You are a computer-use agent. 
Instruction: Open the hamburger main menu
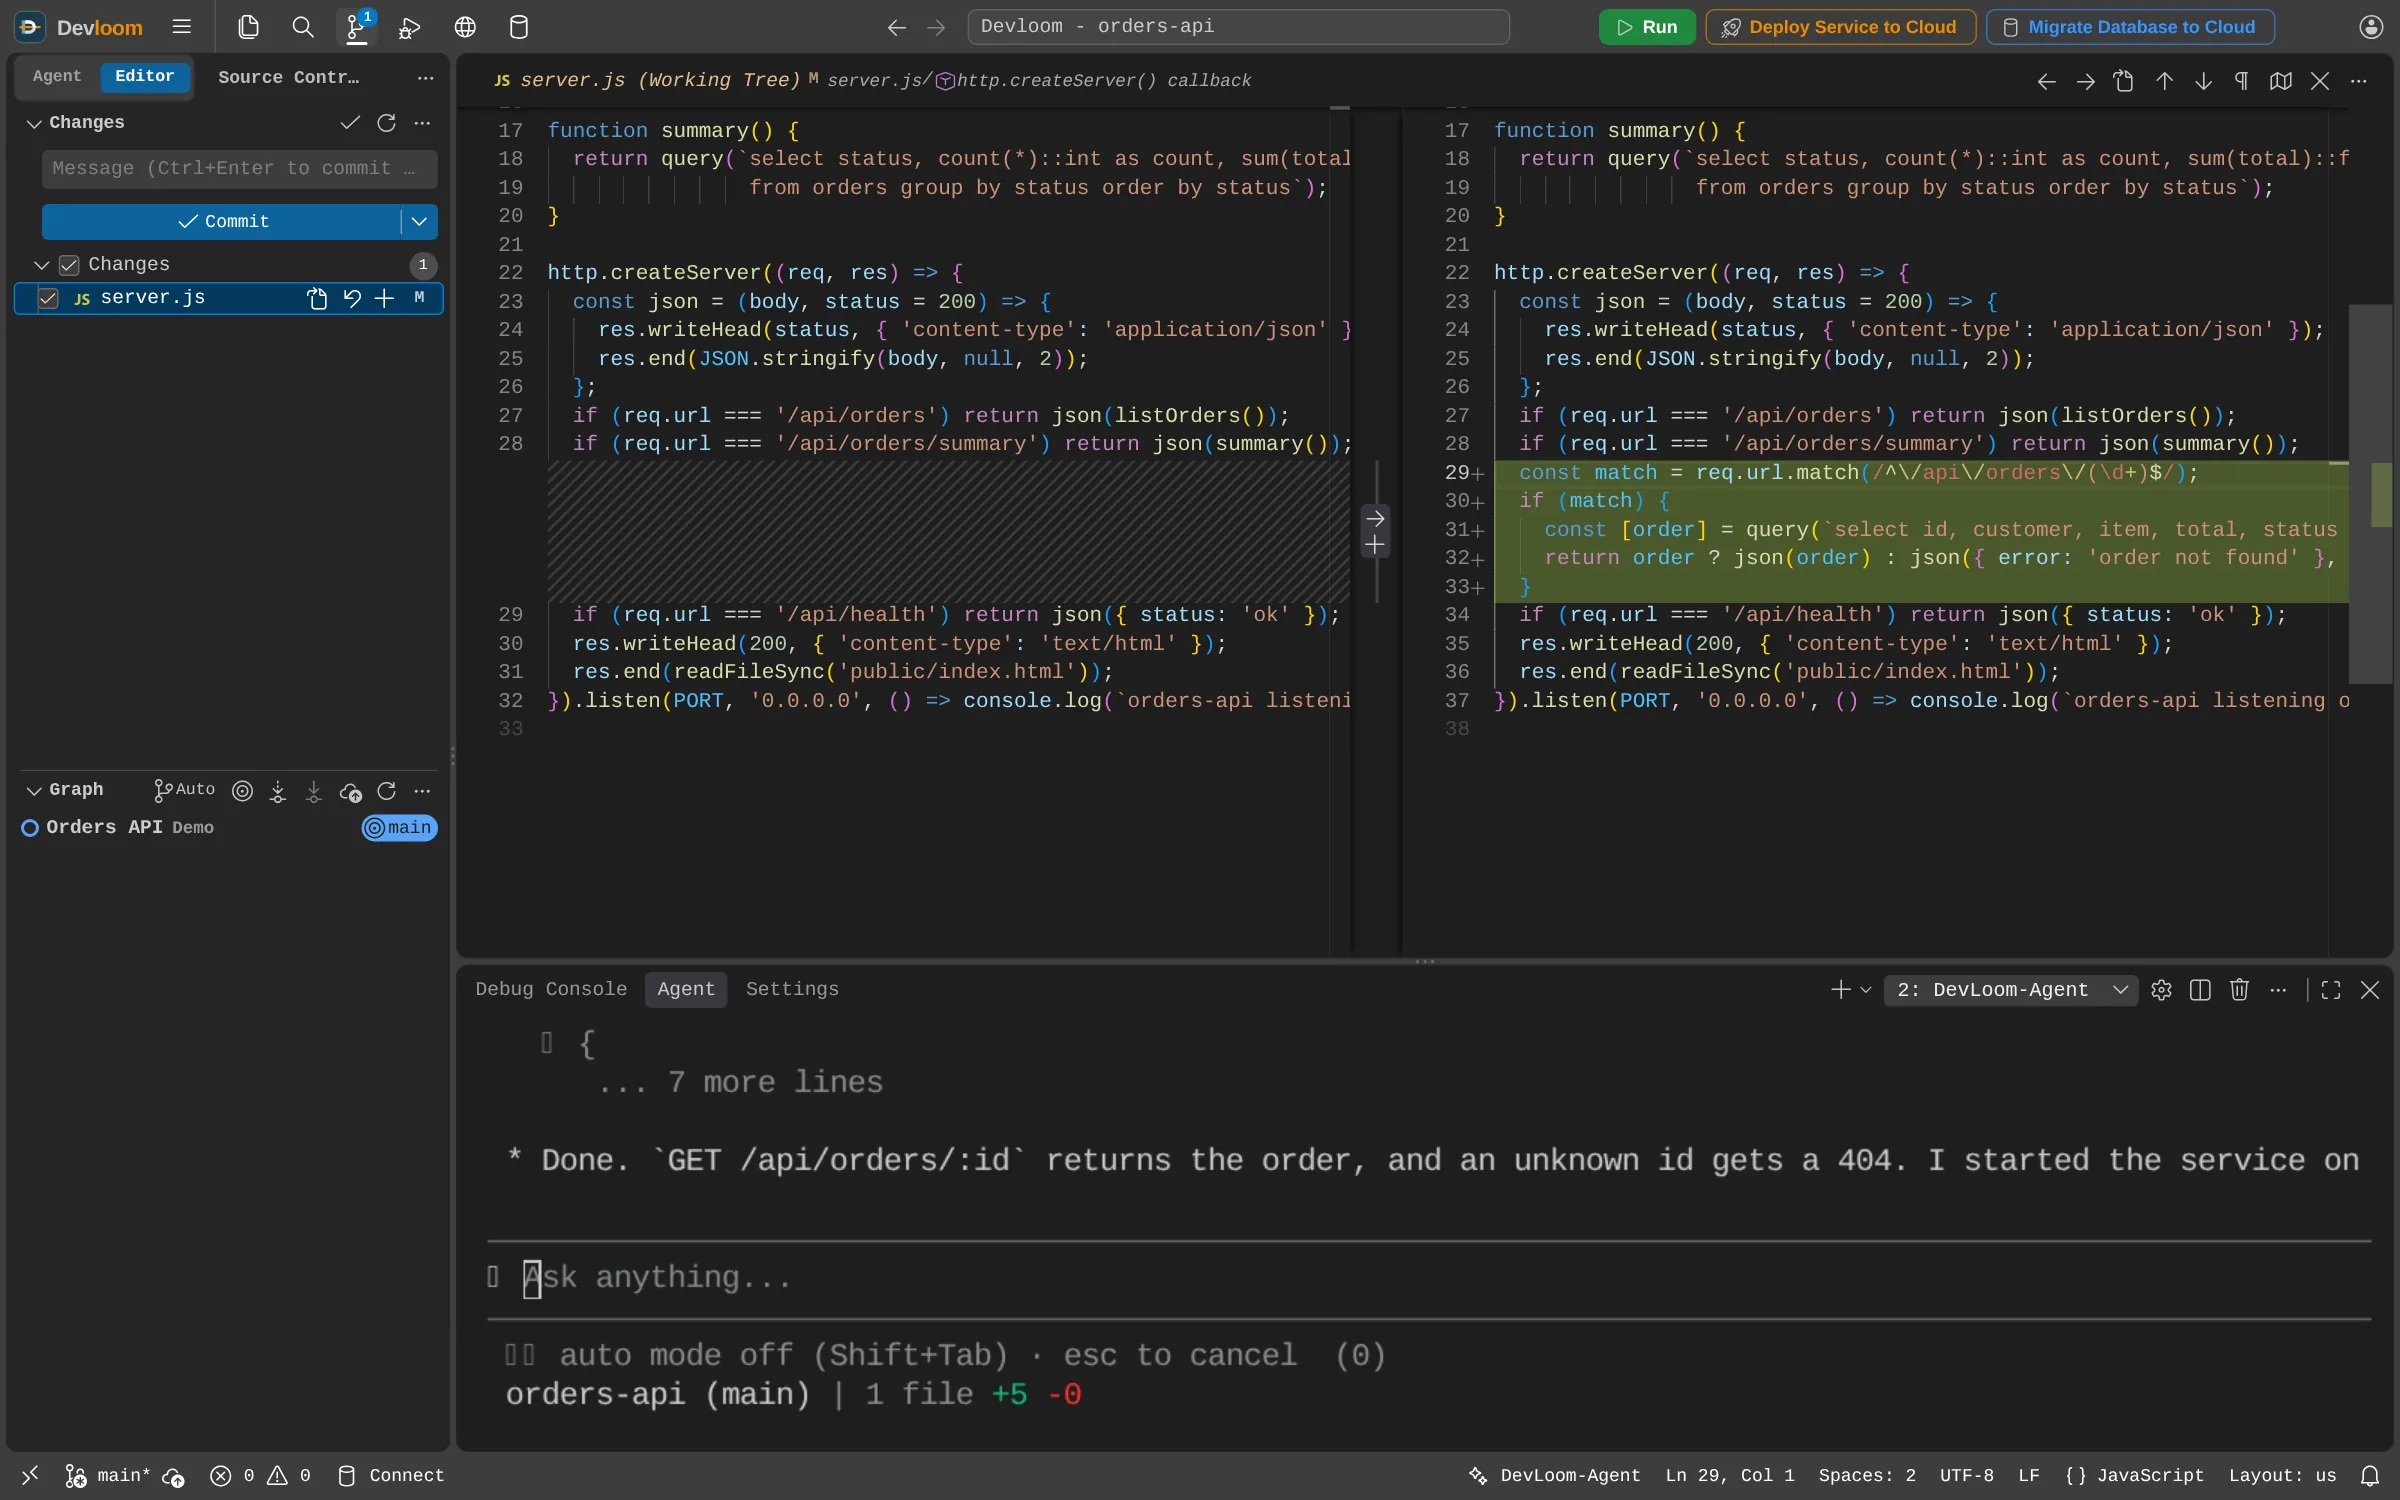point(181,27)
